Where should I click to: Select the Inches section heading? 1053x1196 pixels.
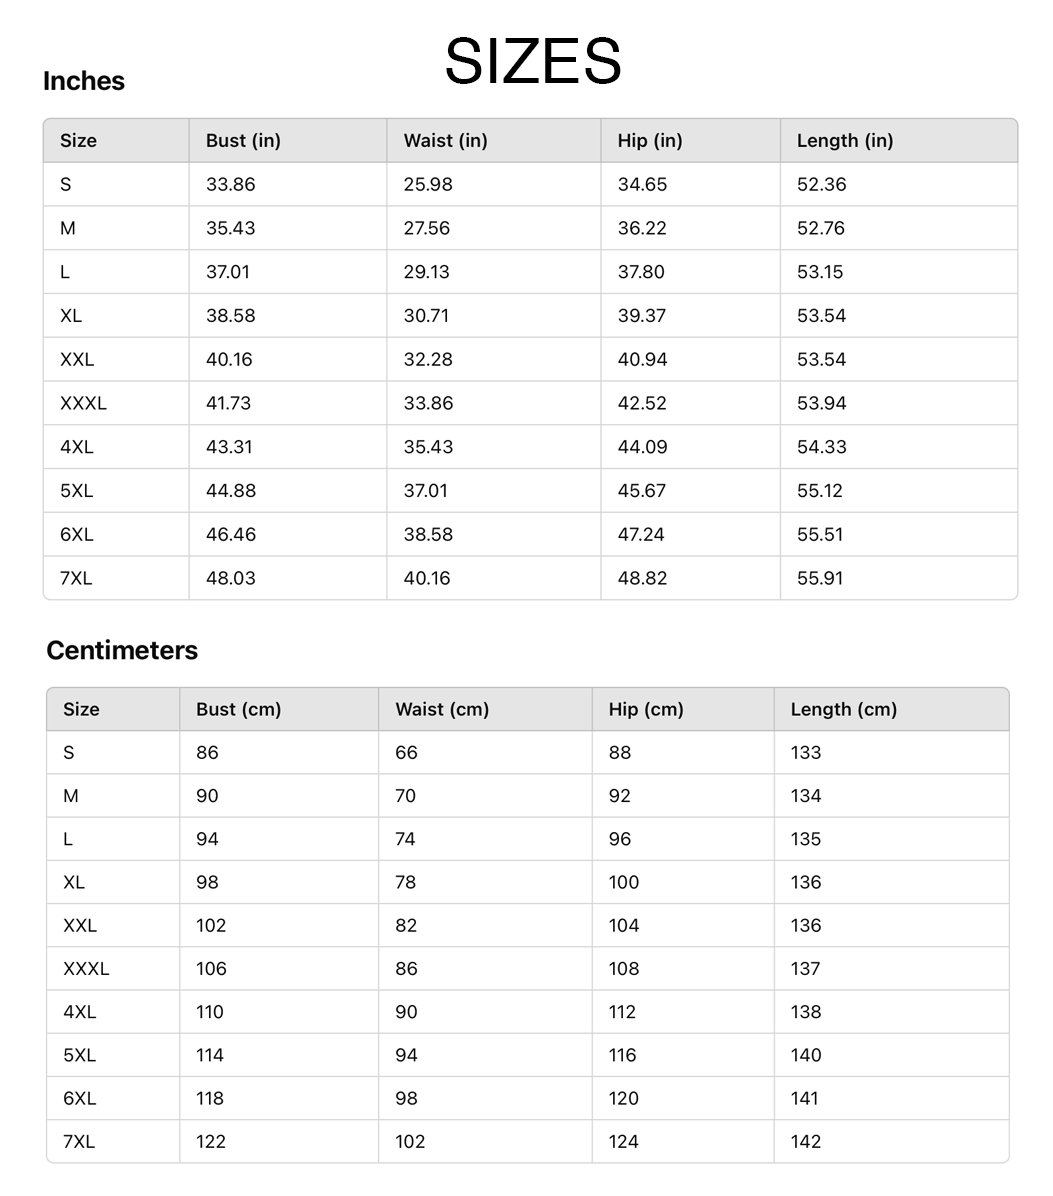[x=84, y=81]
